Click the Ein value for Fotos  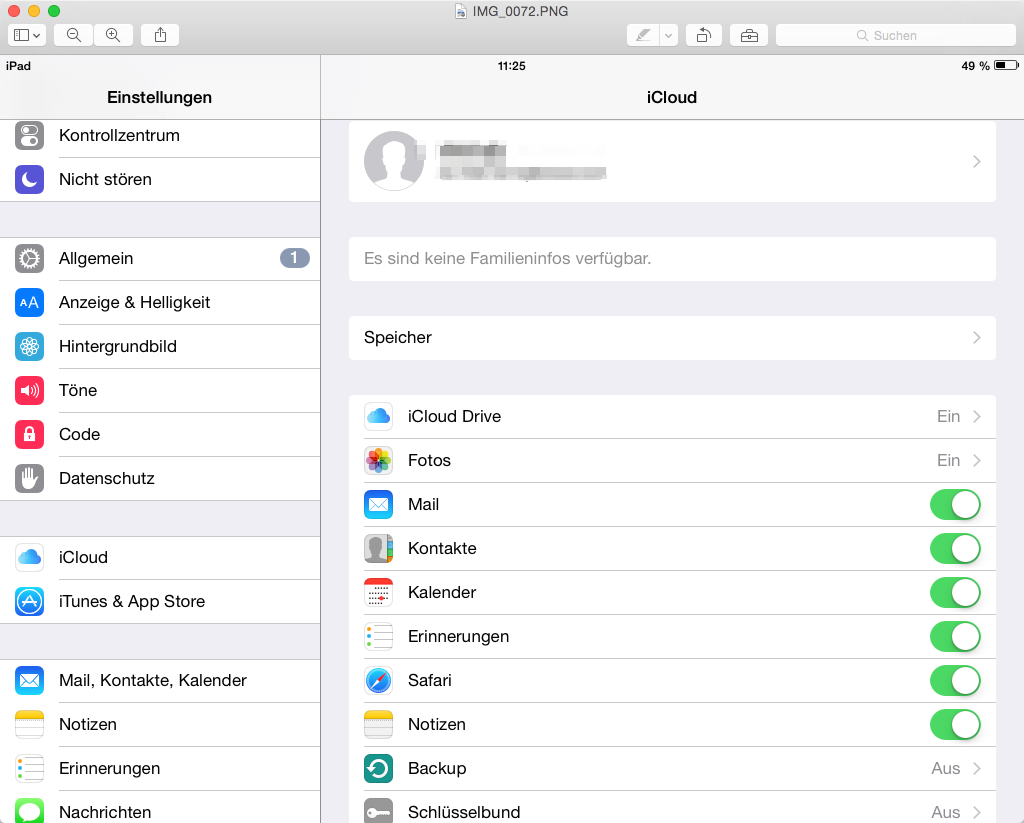(x=948, y=460)
